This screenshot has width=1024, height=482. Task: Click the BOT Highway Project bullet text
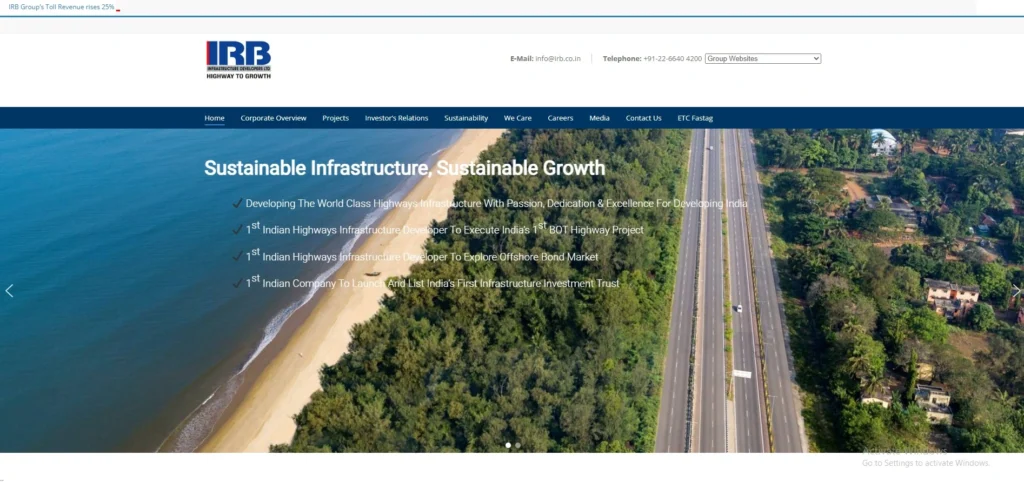445,229
